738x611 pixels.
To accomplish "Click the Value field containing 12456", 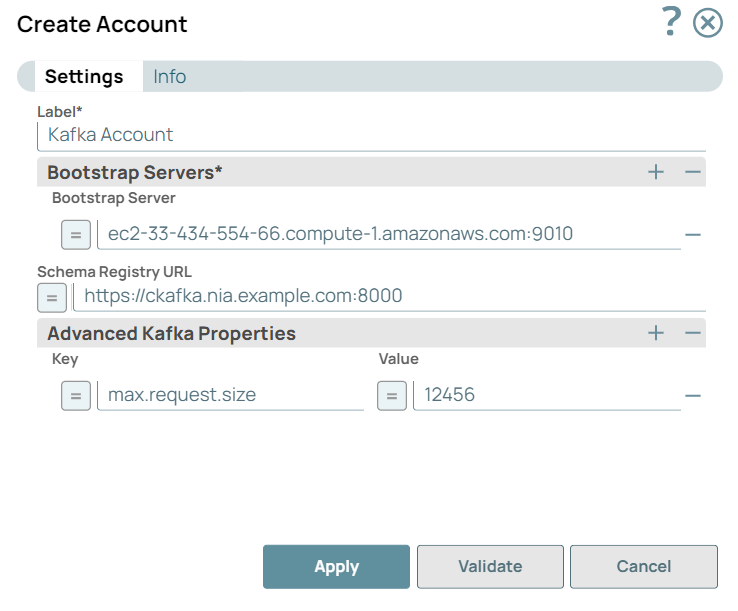I will coord(547,395).
